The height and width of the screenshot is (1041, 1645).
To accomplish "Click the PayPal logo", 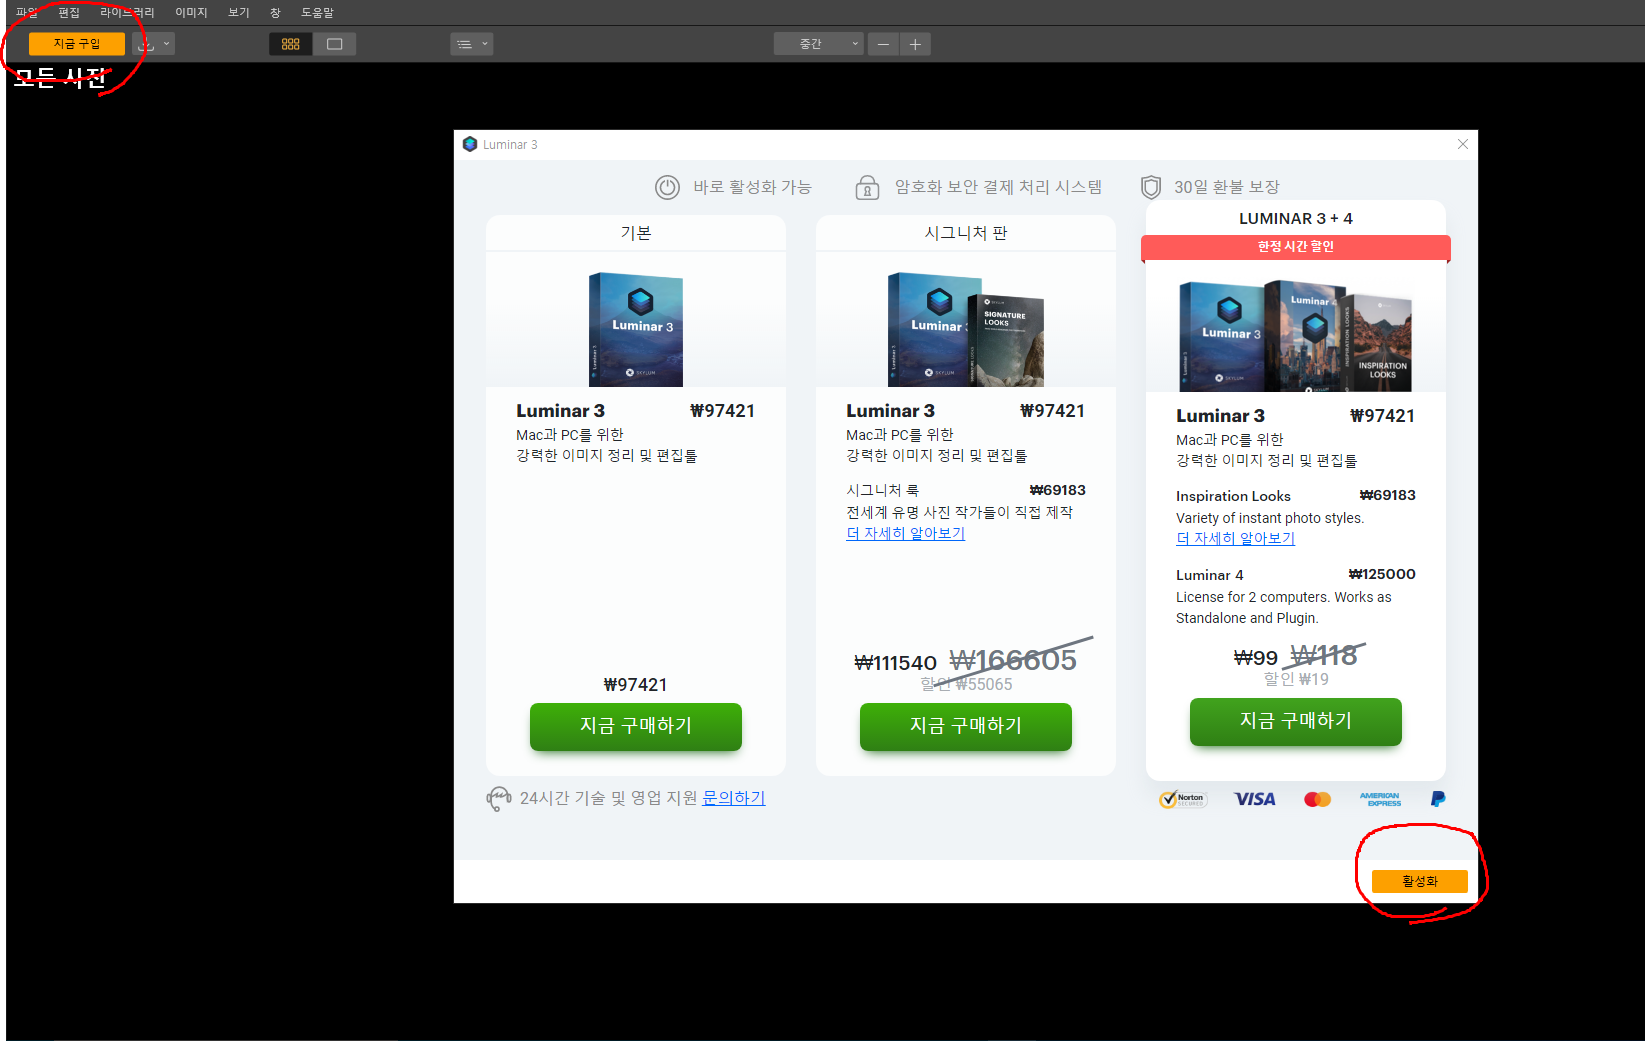I will [1438, 799].
